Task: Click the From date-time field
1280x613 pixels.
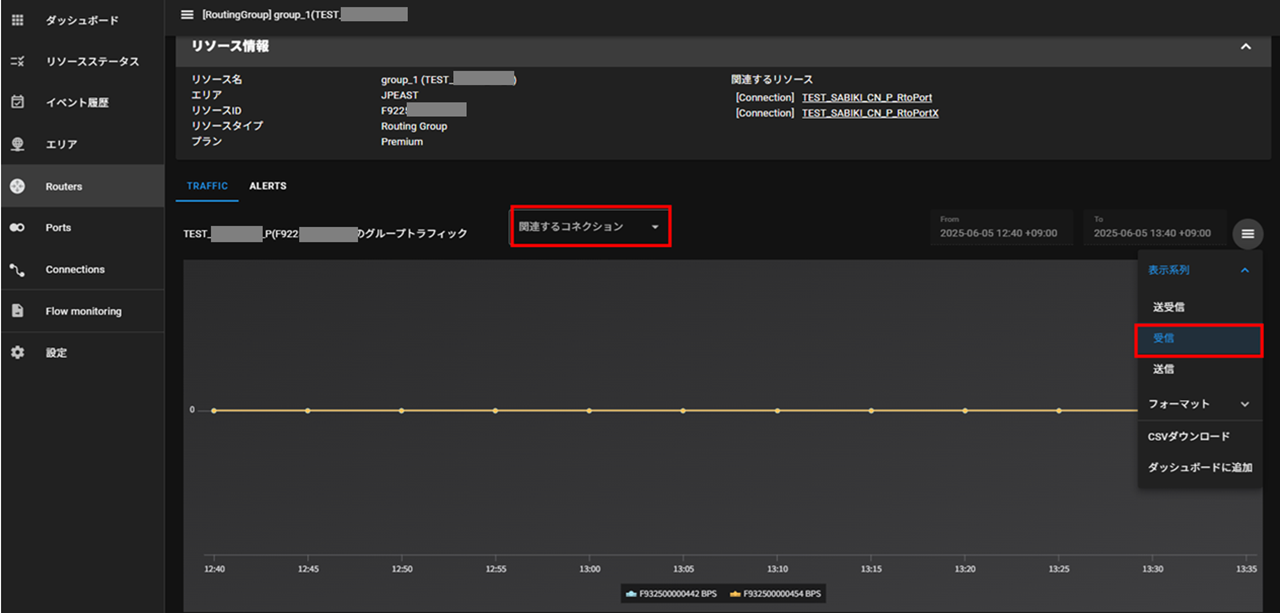Action: click(1001, 227)
